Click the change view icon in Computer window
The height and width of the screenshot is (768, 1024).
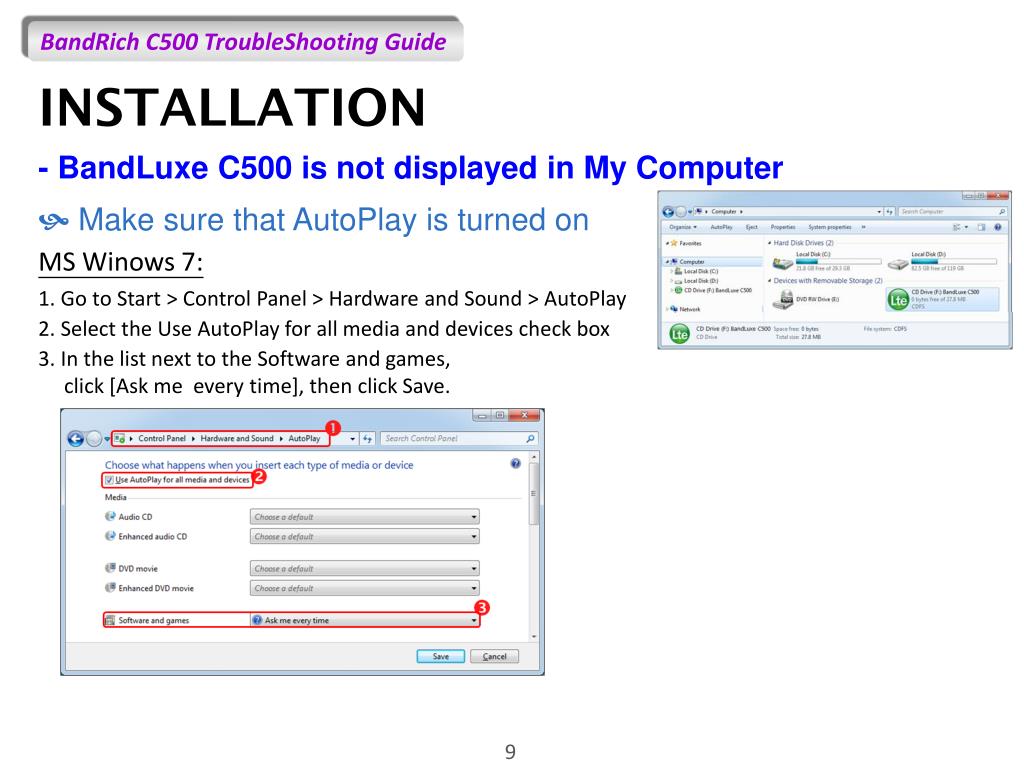click(x=957, y=227)
